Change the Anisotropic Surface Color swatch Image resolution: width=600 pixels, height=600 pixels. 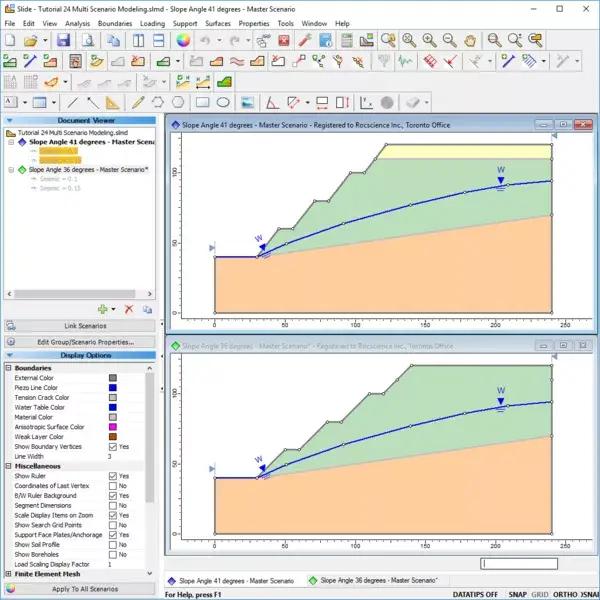click(x=113, y=427)
